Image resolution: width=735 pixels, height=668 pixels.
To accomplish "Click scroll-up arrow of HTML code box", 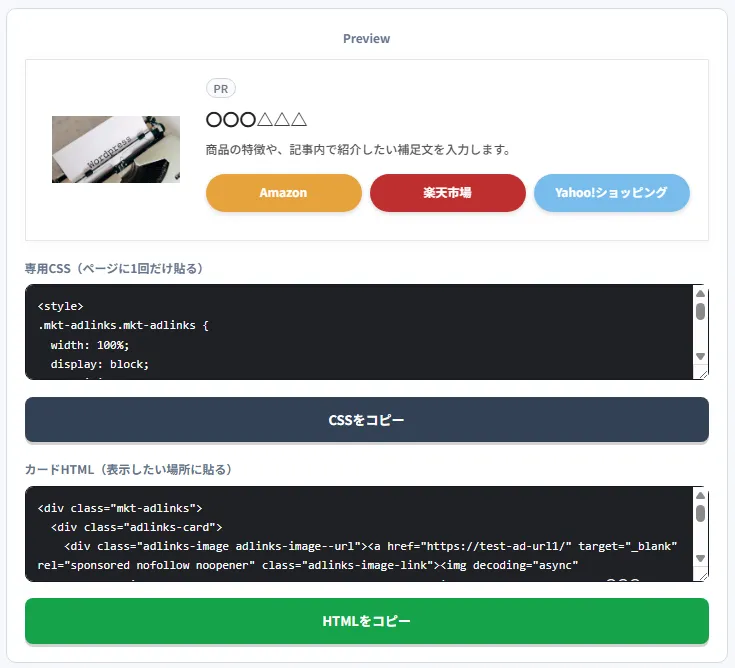I will (700, 495).
